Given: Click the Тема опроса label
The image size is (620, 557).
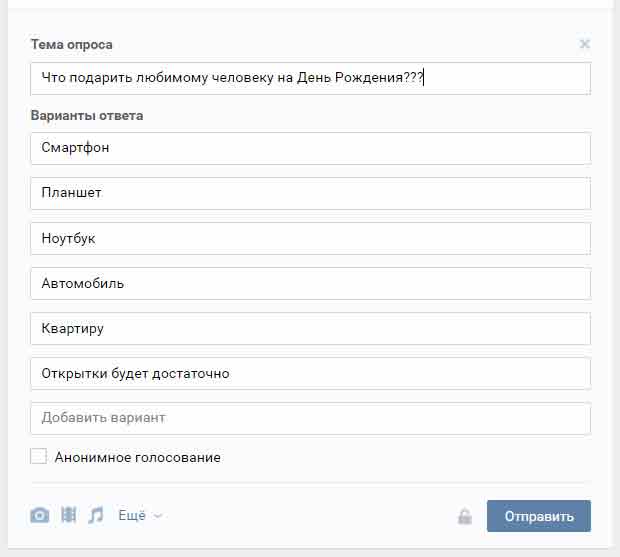Looking at the screenshot, I should click(72, 44).
